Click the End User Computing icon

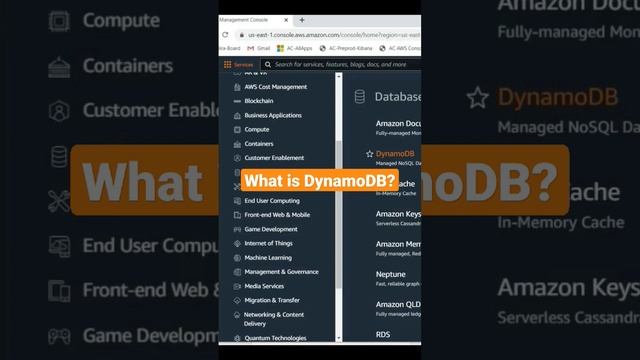tap(237, 201)
